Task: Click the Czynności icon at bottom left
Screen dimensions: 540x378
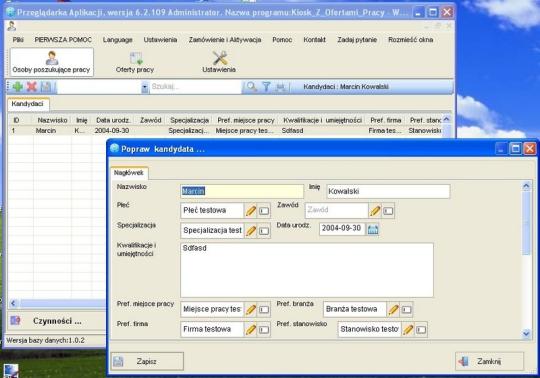Action: tap(15, 321)
